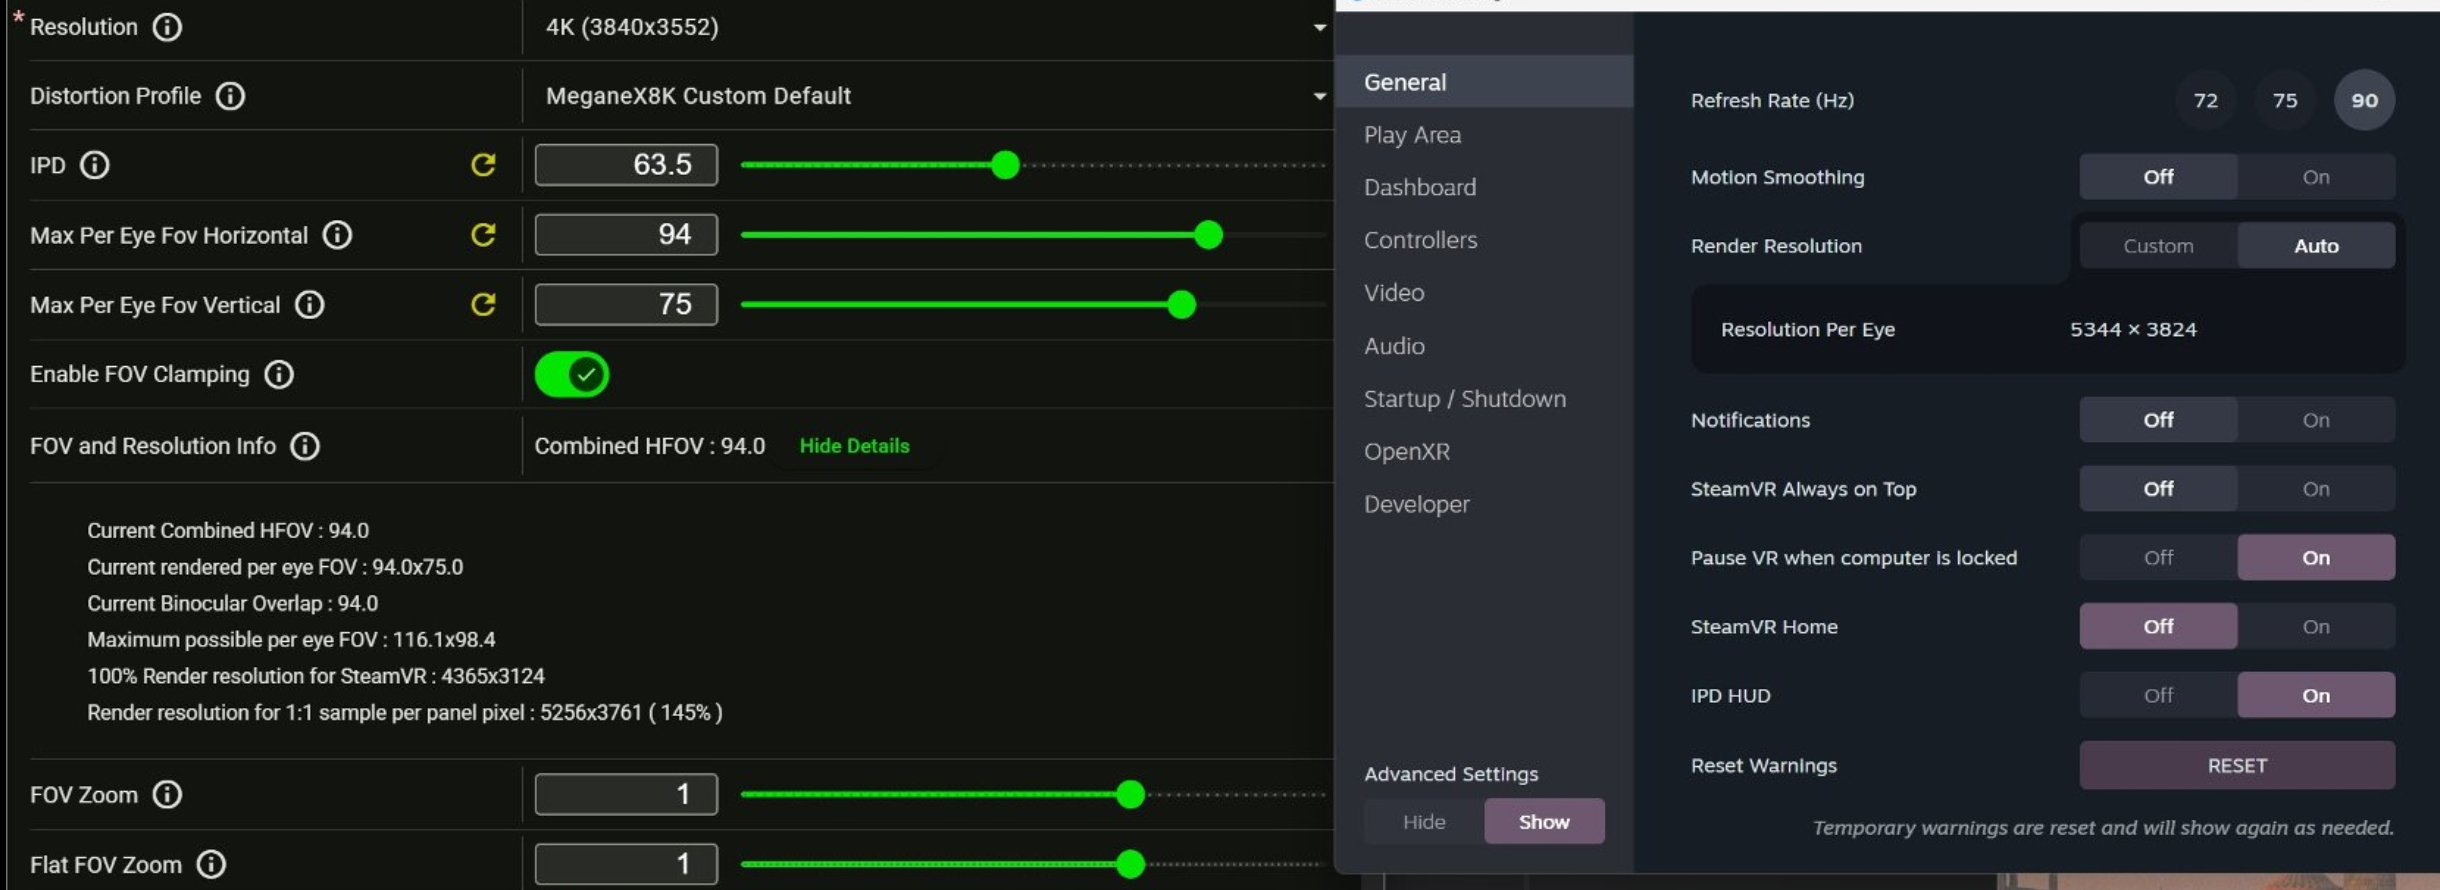Show info for Max Per Eye Fov Horizontal
This screenshot has height=890, width=2440.
pyautogui.click(x=338, y=235)
